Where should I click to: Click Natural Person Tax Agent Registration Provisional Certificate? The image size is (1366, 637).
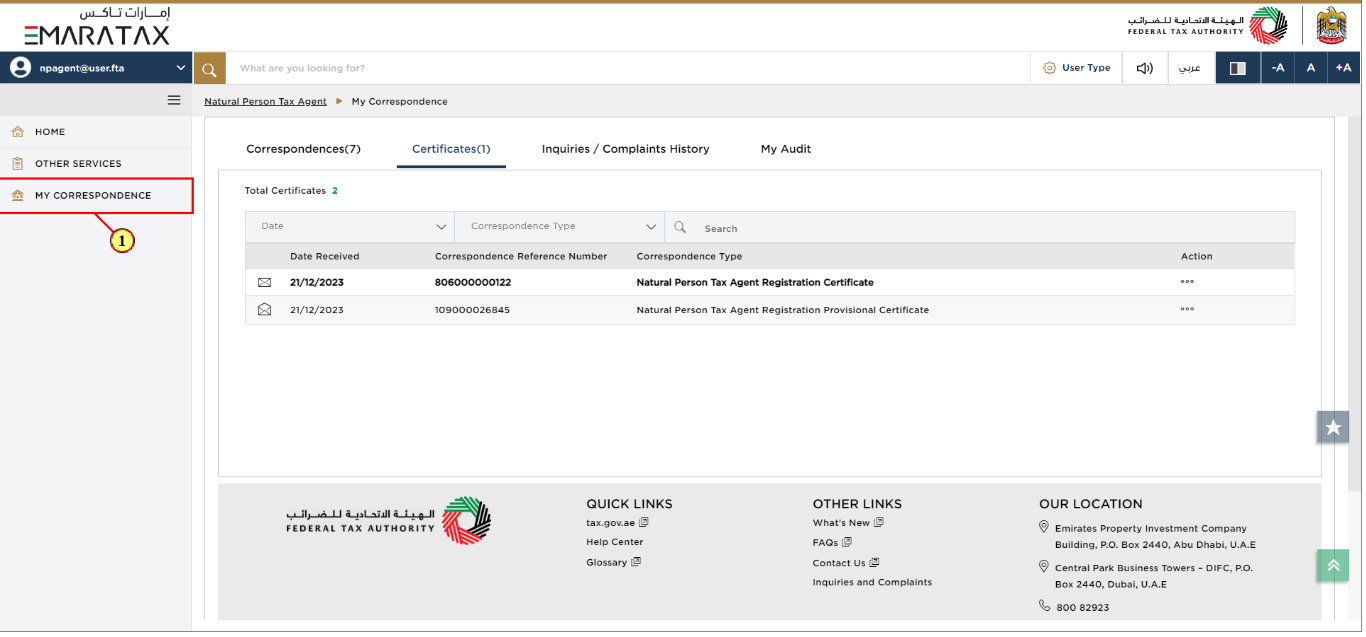[783, 310]
